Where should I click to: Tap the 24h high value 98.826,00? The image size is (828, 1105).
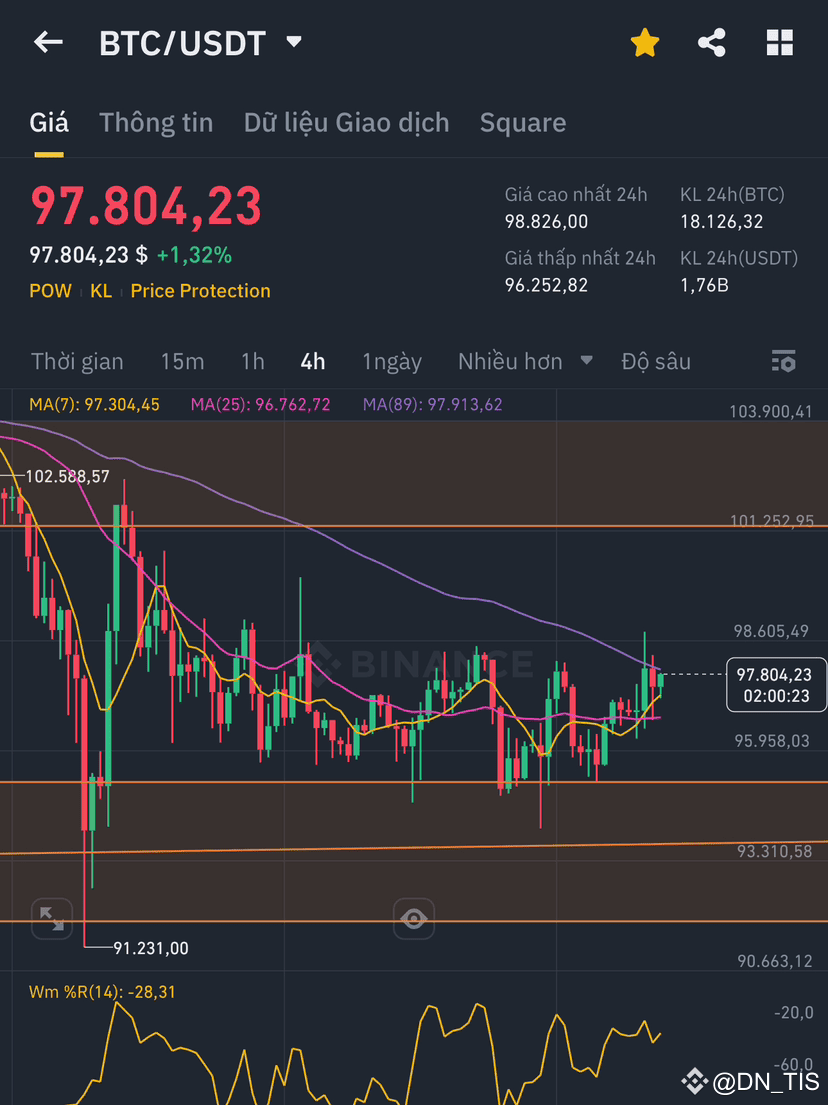tap(546, 222)
